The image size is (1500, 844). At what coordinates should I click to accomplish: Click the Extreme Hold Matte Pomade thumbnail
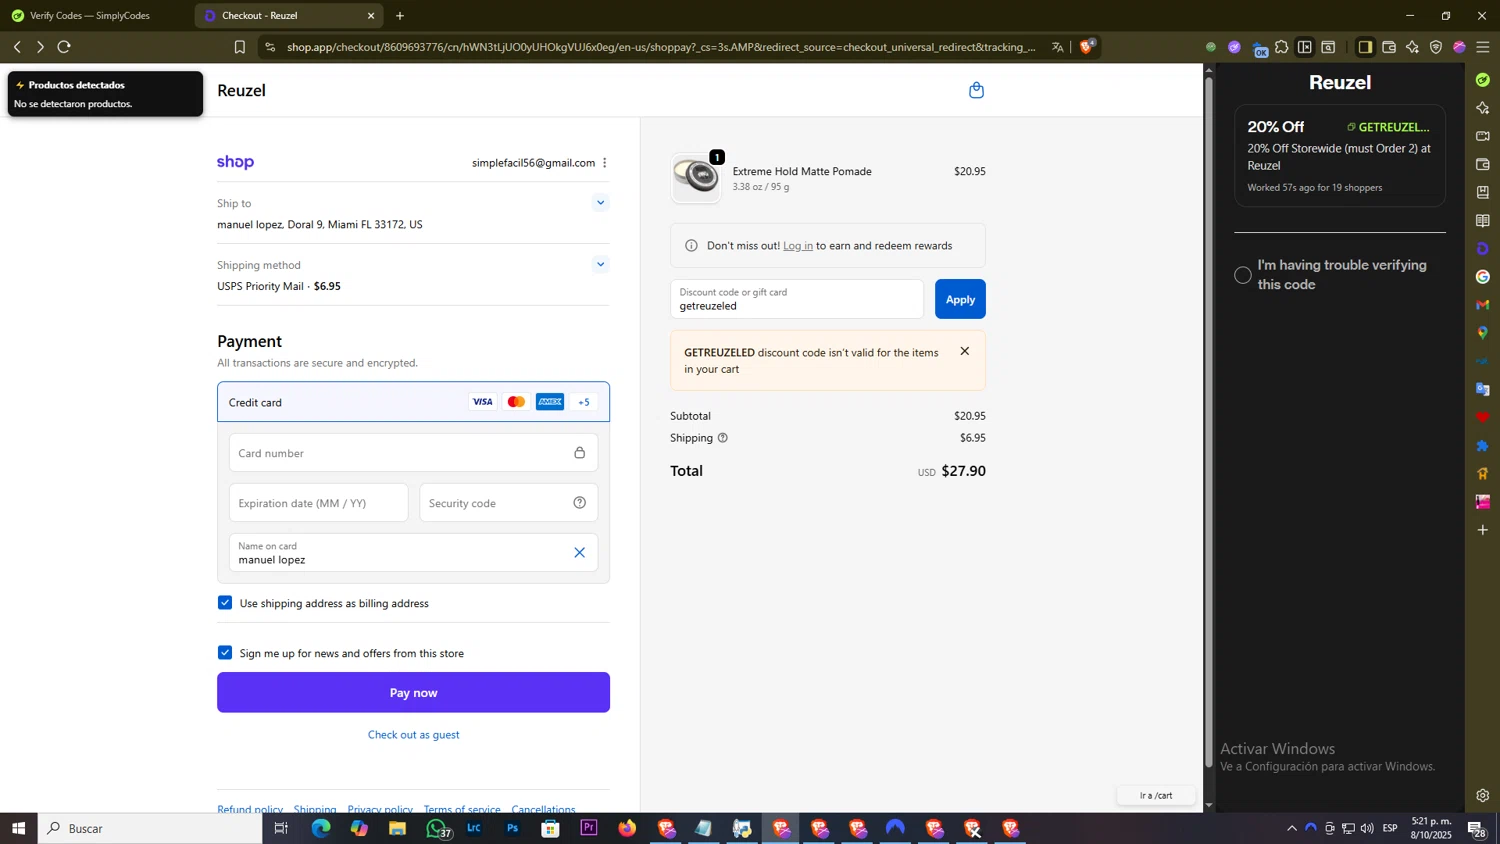click(x=696, y=178)
